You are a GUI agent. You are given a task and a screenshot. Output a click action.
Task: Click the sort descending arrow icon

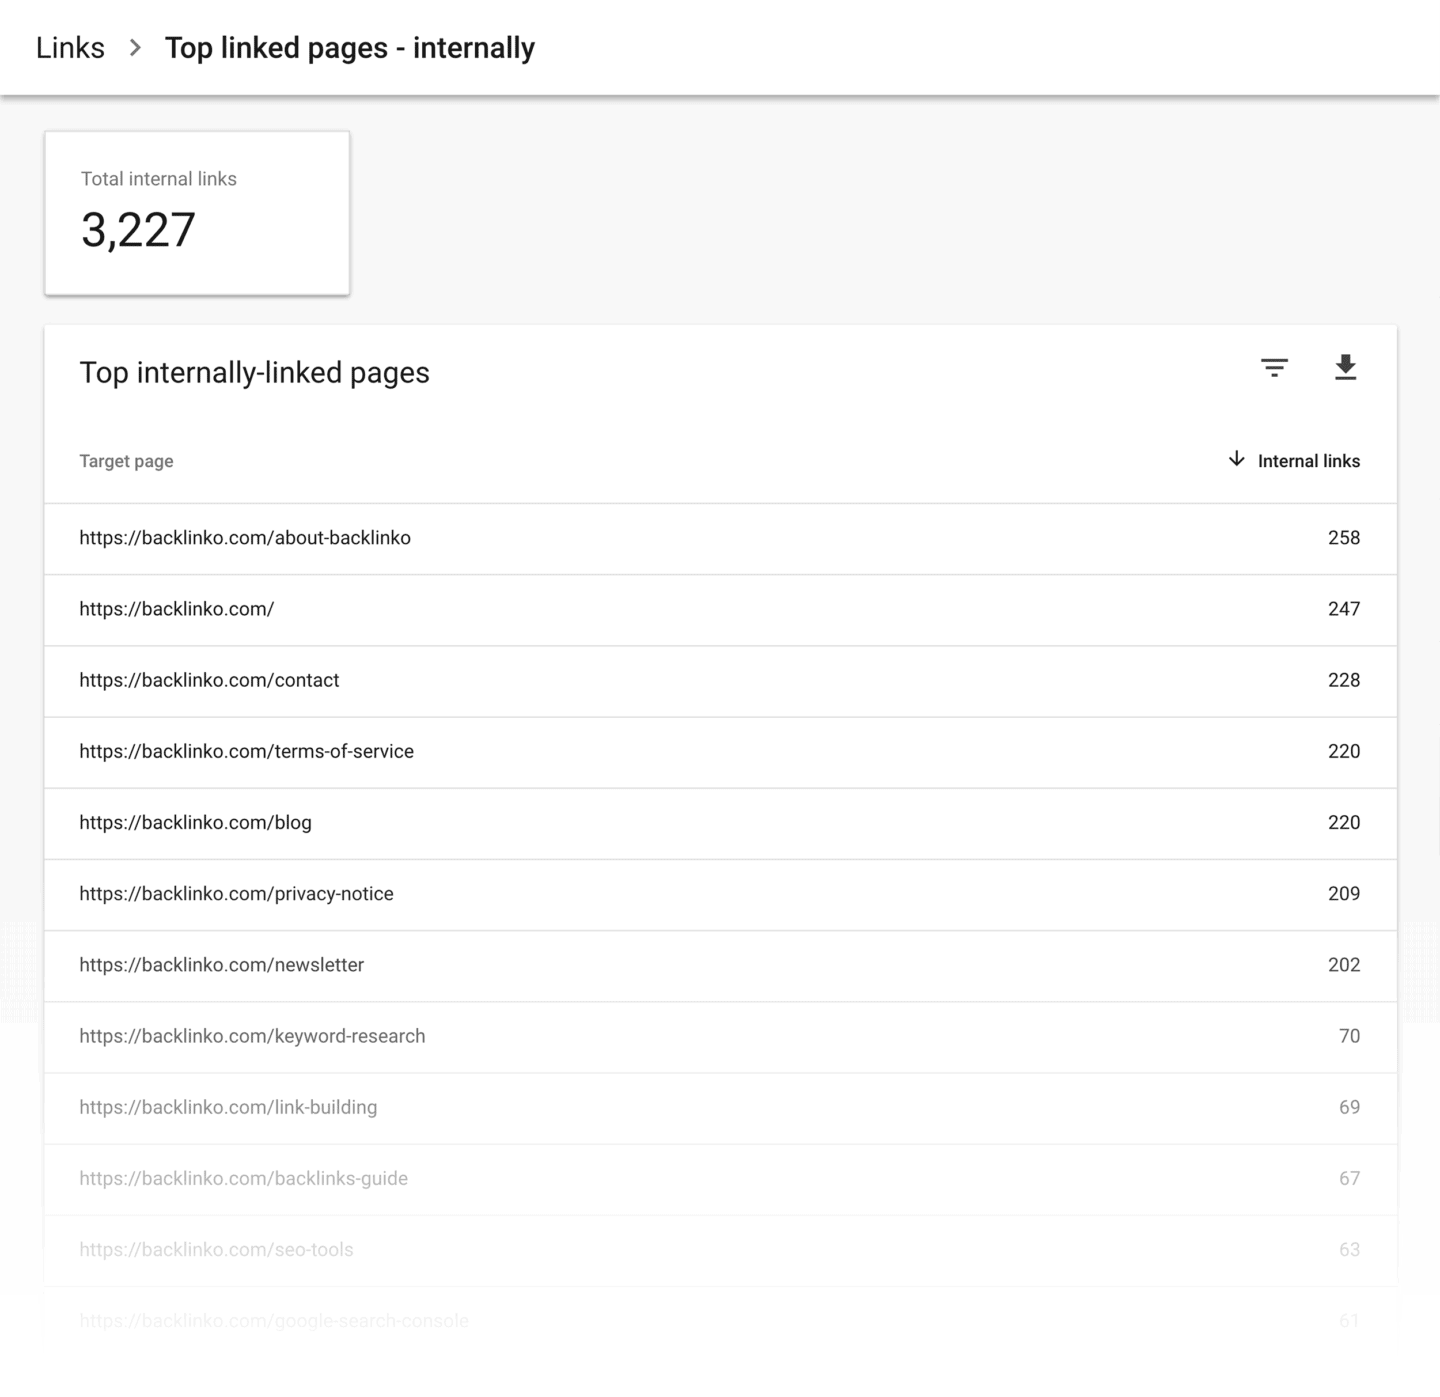click(x=1237, y=459)
